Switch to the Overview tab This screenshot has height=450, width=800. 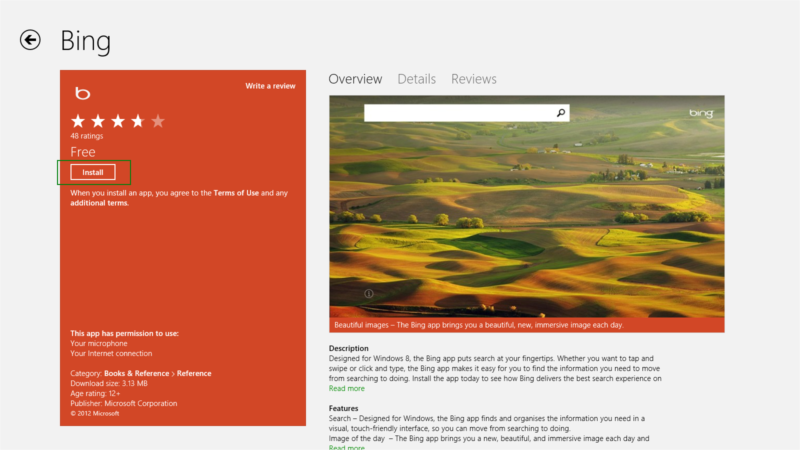point(355,79)
